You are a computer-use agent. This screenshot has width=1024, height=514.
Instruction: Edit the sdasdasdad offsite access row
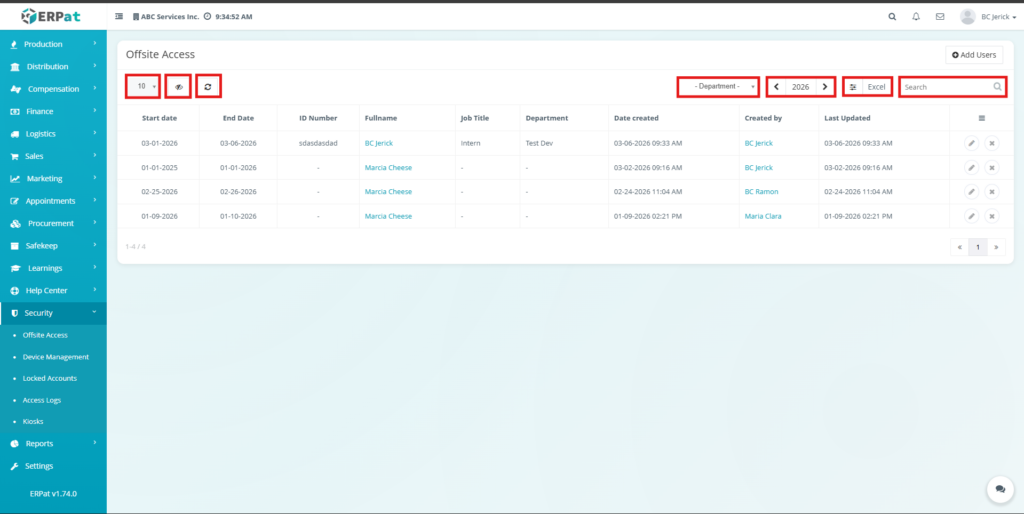[x=971, y=143]
